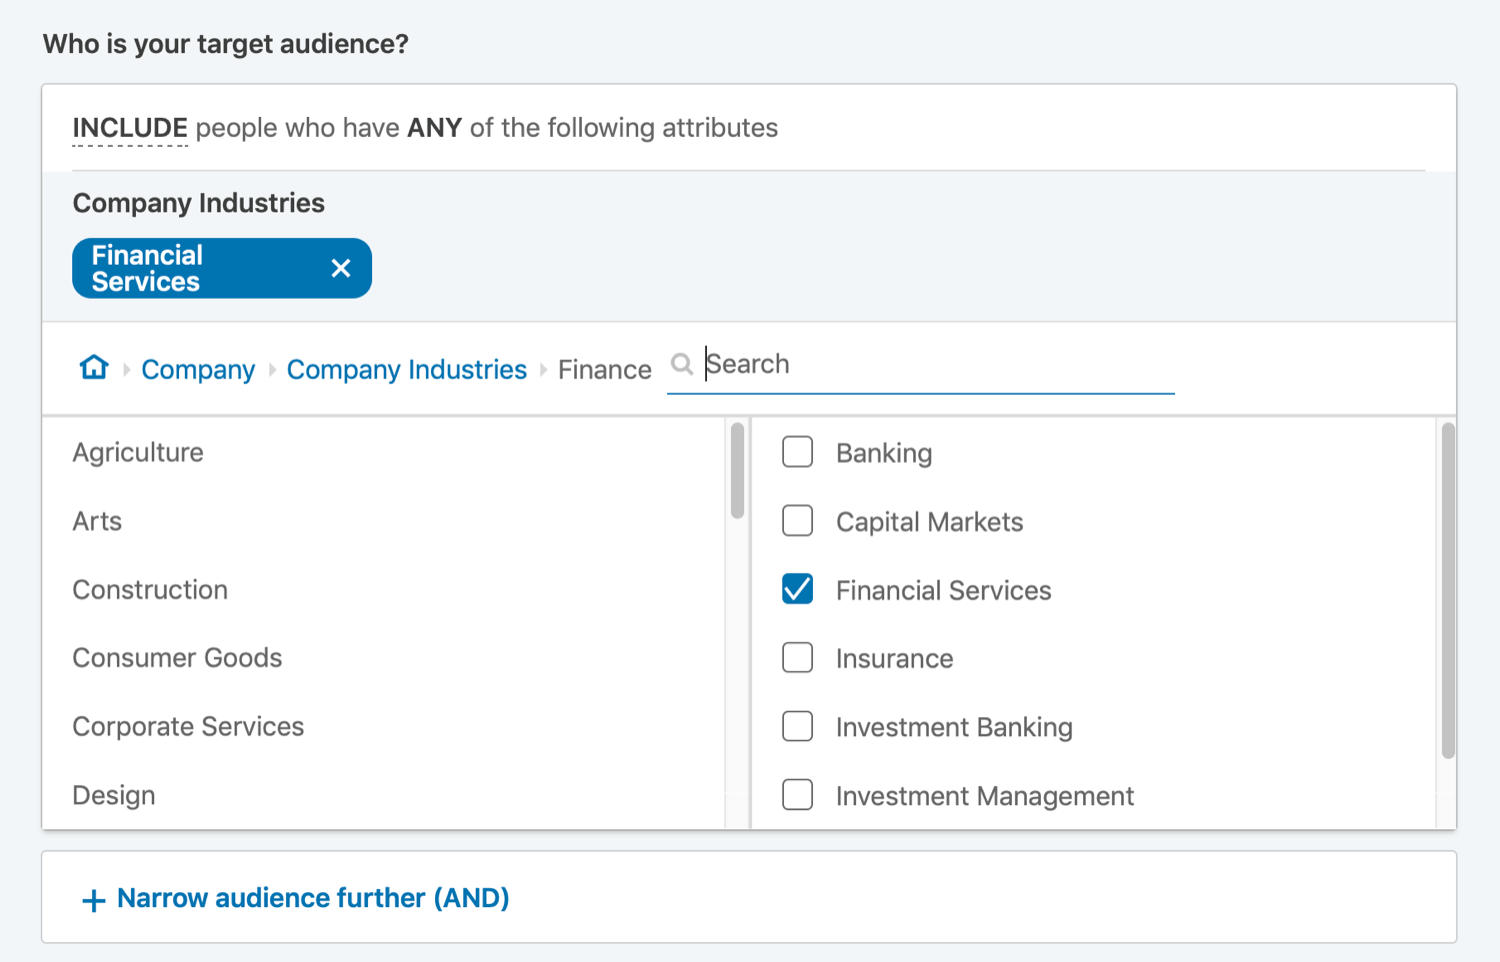
Task: Expand the Corporate Services category
Action: 188,727
